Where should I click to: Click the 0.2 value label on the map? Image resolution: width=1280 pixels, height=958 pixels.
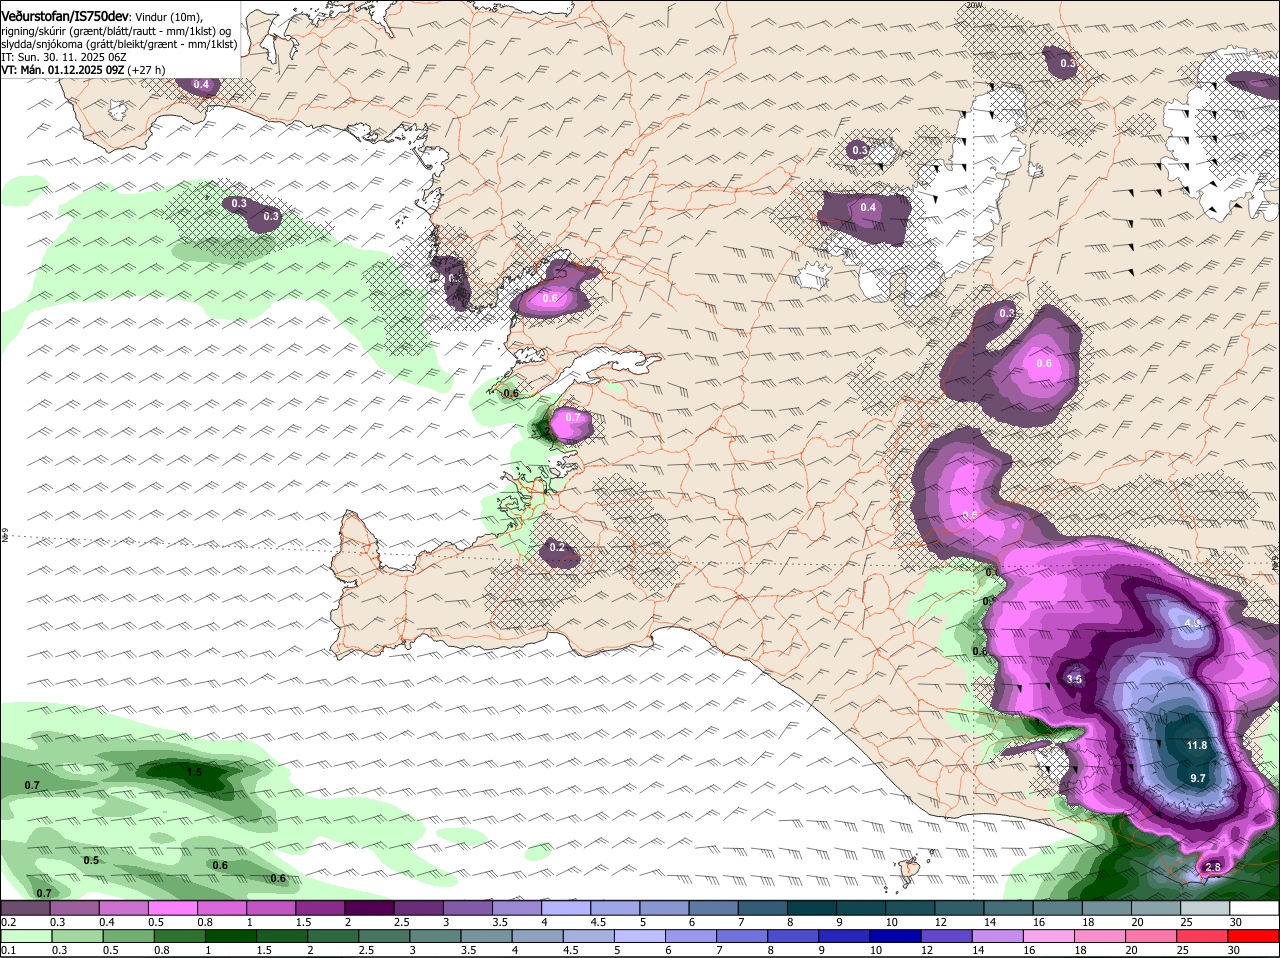click(x=557, y=547)
